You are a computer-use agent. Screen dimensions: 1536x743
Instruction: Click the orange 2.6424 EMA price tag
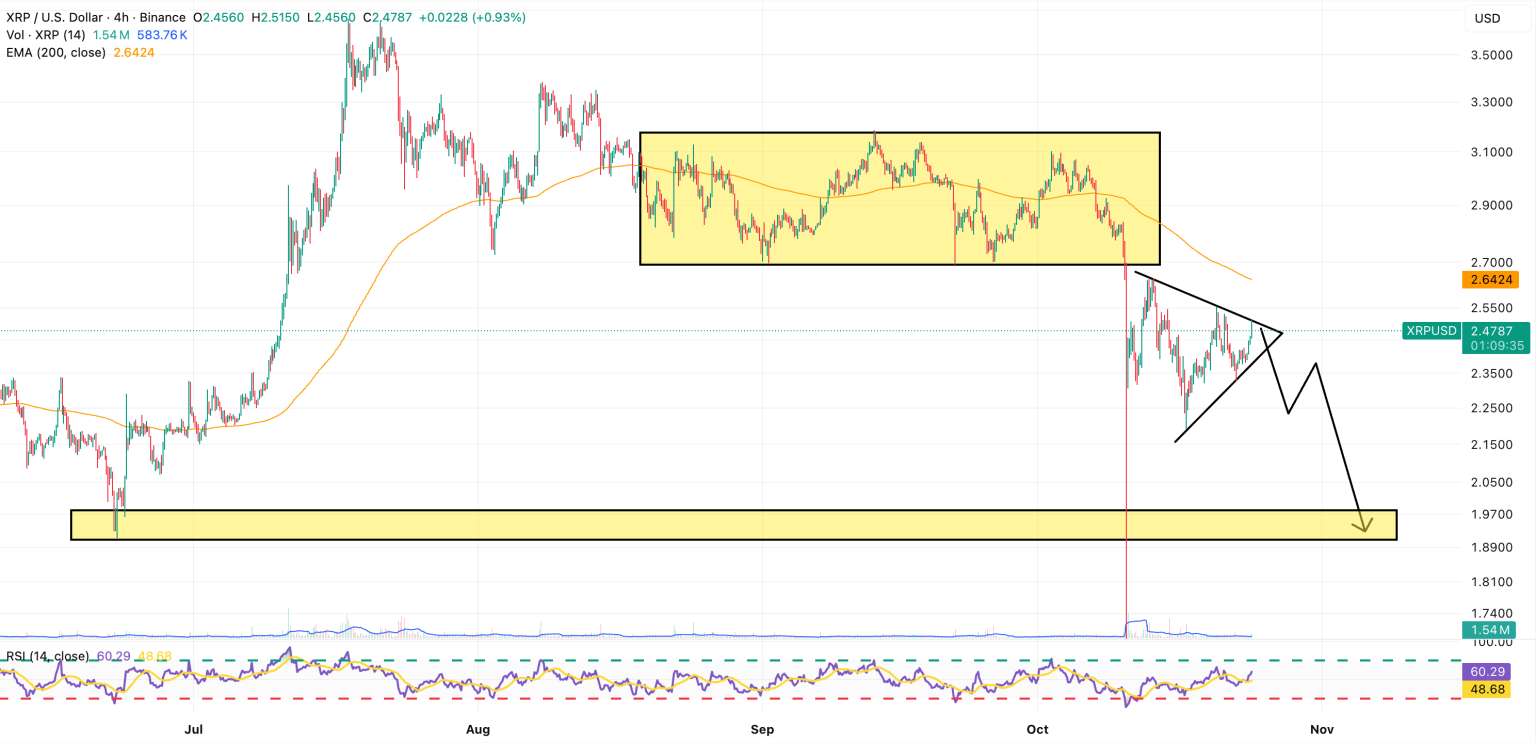coord(1491,279)
